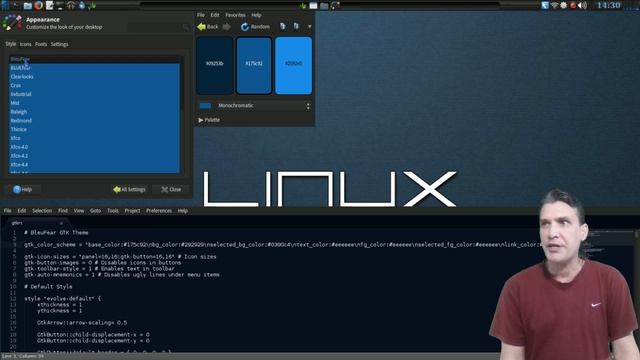This screenshot has width=640, height=360.
Task: Open the editor's Goto menu
Action: (x=96, y=211)
